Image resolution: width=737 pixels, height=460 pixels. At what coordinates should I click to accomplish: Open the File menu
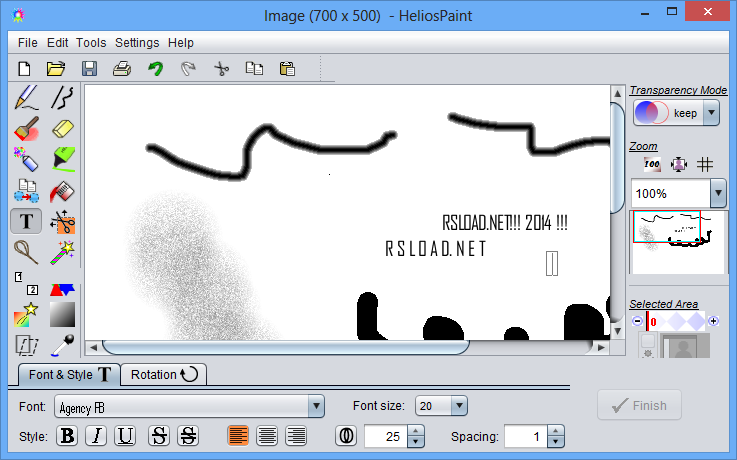click(x=27, y=43)
